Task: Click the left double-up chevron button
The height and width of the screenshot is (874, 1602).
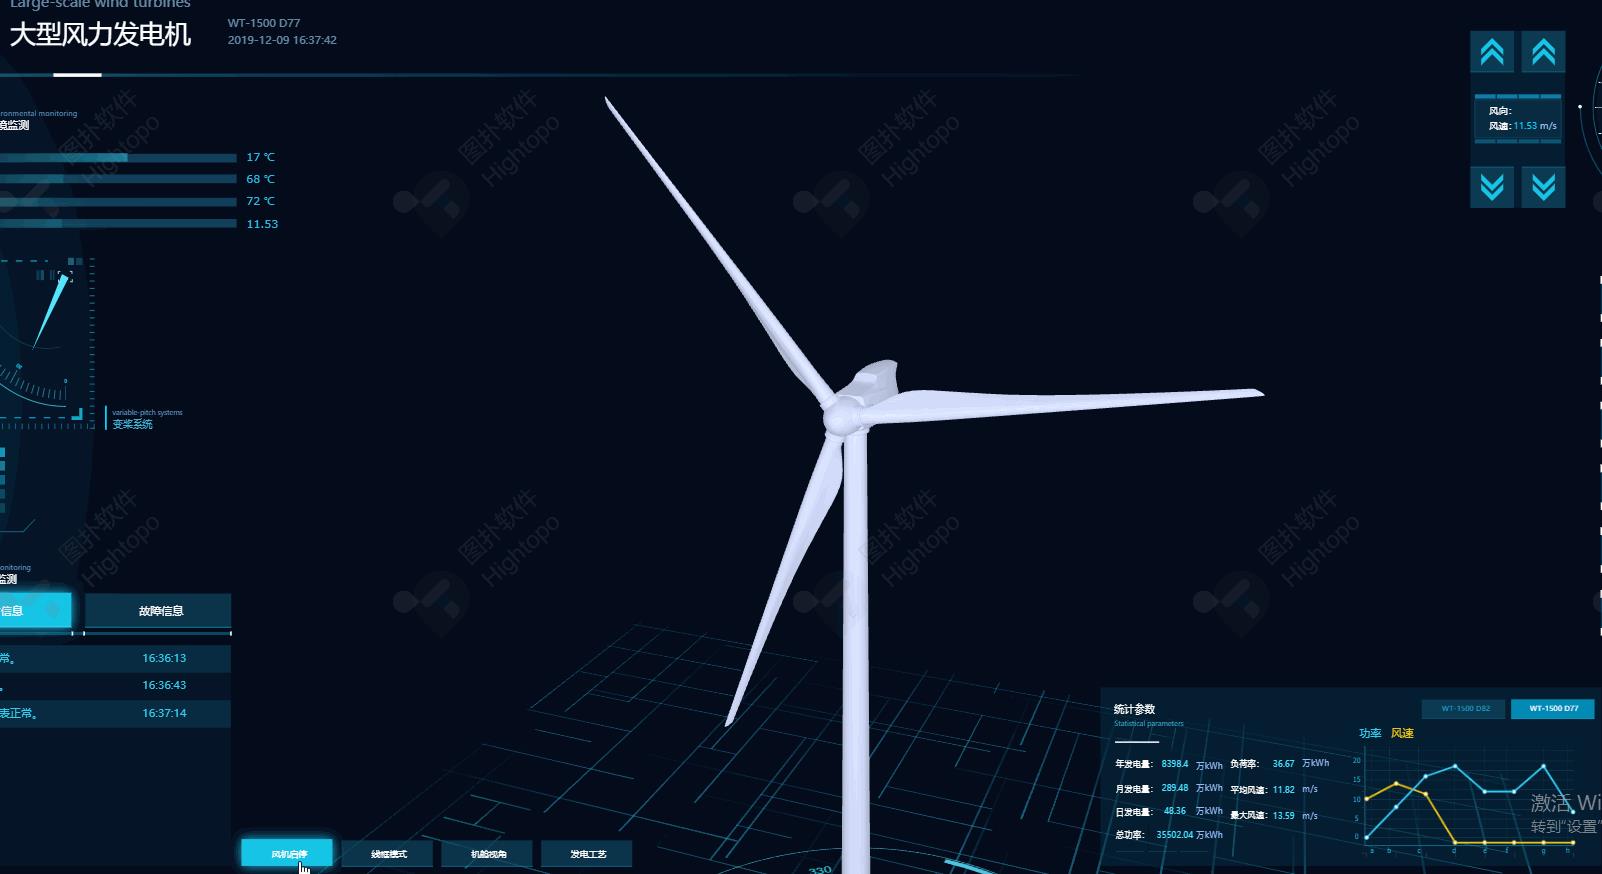Action: click(1491, 52)
